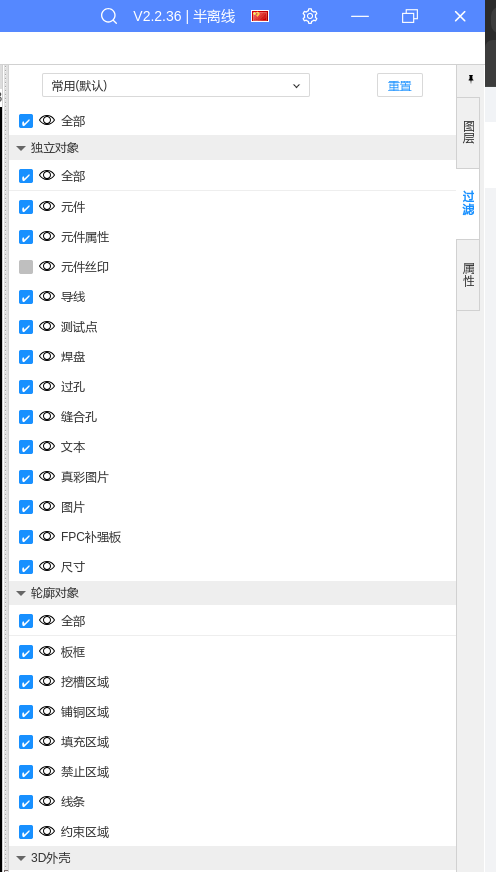This screenshot has width=496, height=872.
Task: Hide 导线 using its eye icon
Action: [47, 296]
